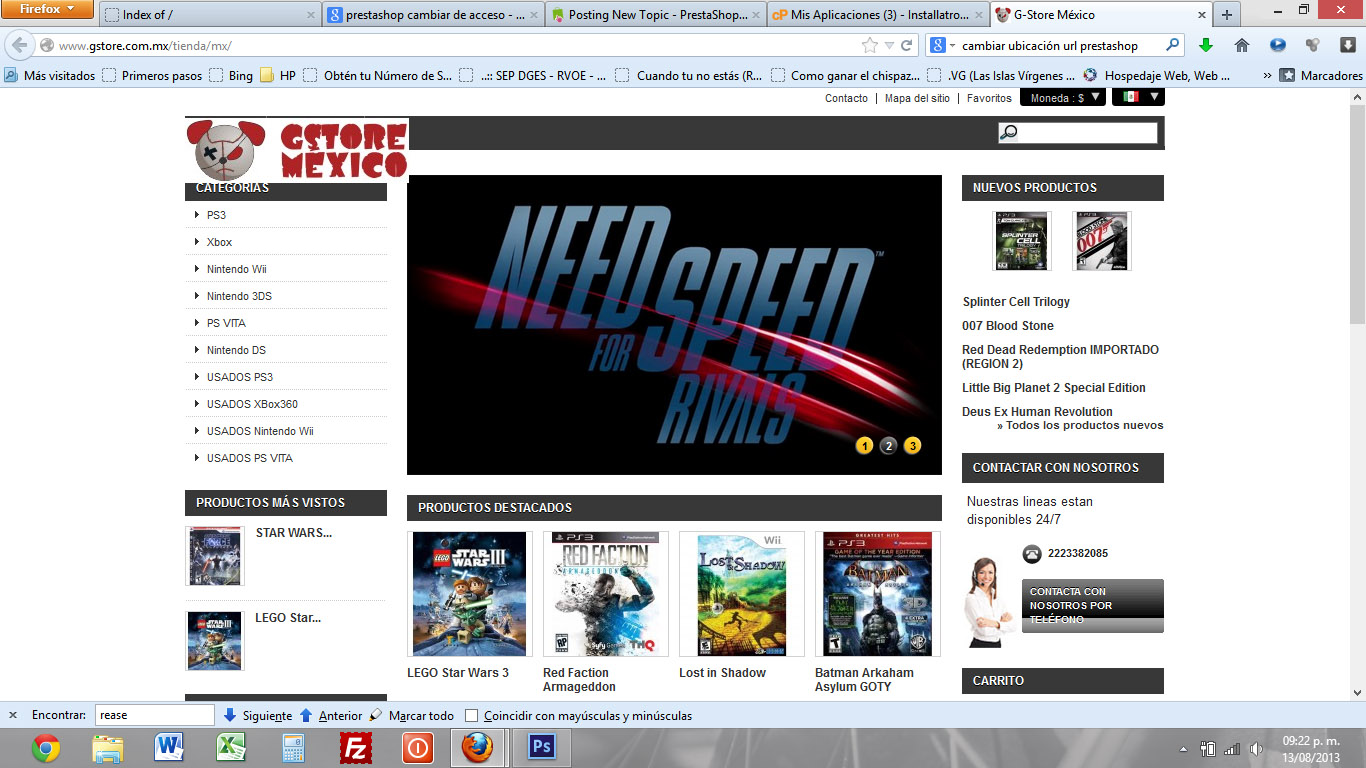Open the Firefox application menu
Viewport: 1366px width, 768px height.
tap(47, 10)
